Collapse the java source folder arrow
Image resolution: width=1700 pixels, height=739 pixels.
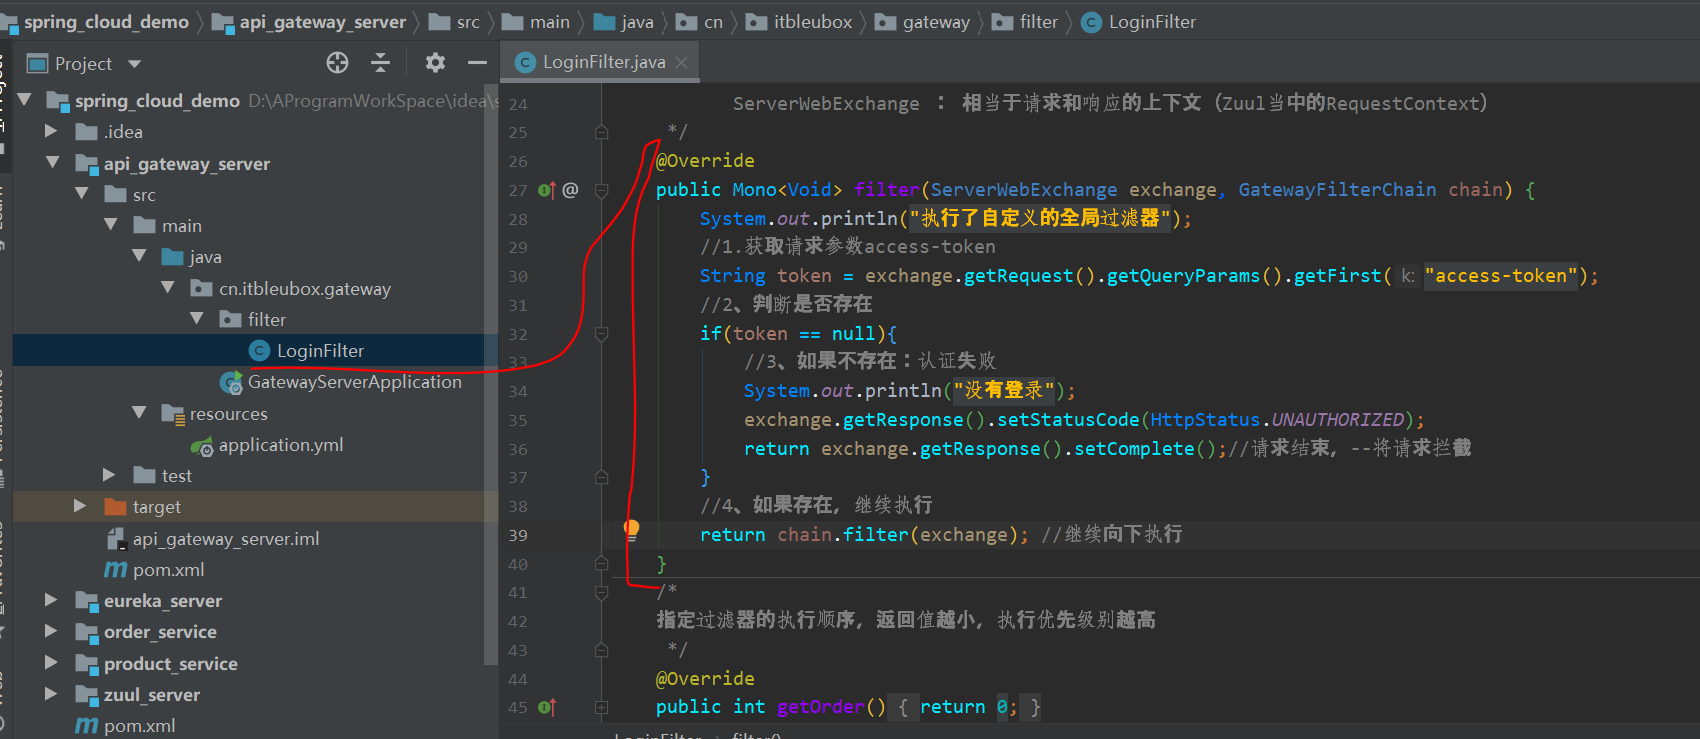pyautogui.click(x=140, y=256)
